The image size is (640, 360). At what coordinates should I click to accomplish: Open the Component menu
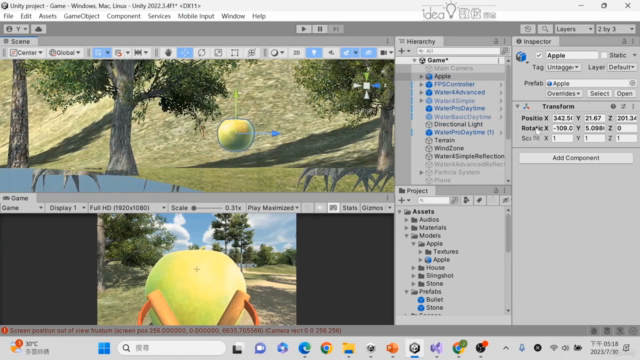[x=123, y=16]
